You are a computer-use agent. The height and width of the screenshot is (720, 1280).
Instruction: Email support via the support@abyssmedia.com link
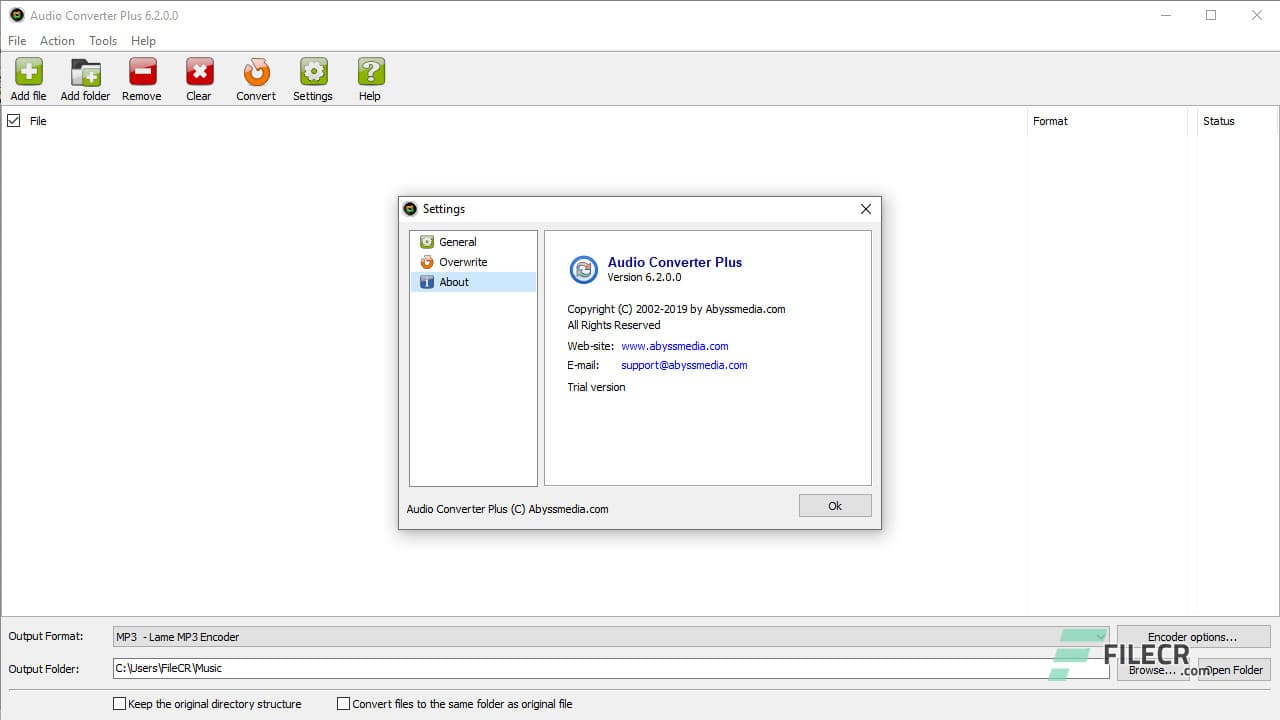684,365
